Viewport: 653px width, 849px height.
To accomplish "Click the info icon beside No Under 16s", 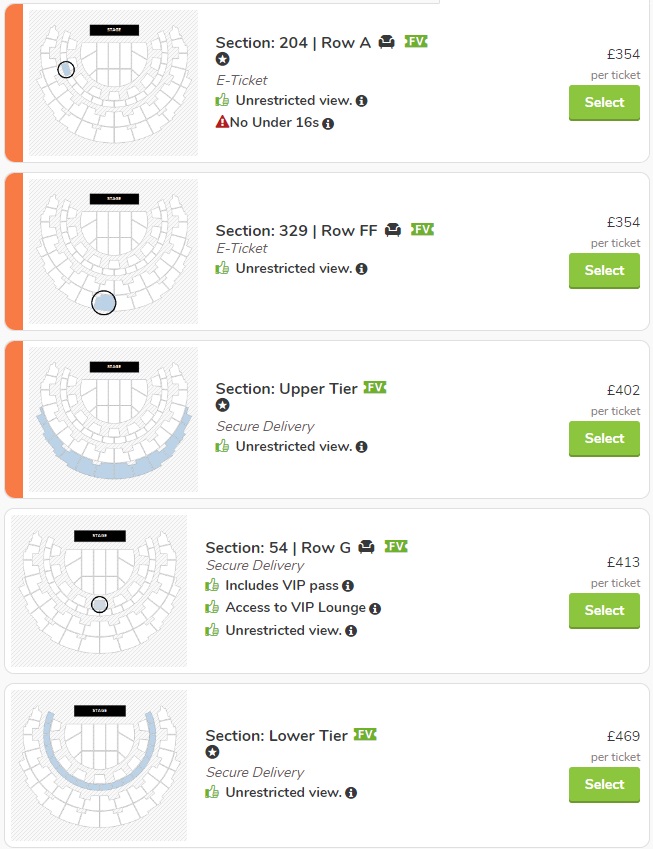I will pos(328,123).
